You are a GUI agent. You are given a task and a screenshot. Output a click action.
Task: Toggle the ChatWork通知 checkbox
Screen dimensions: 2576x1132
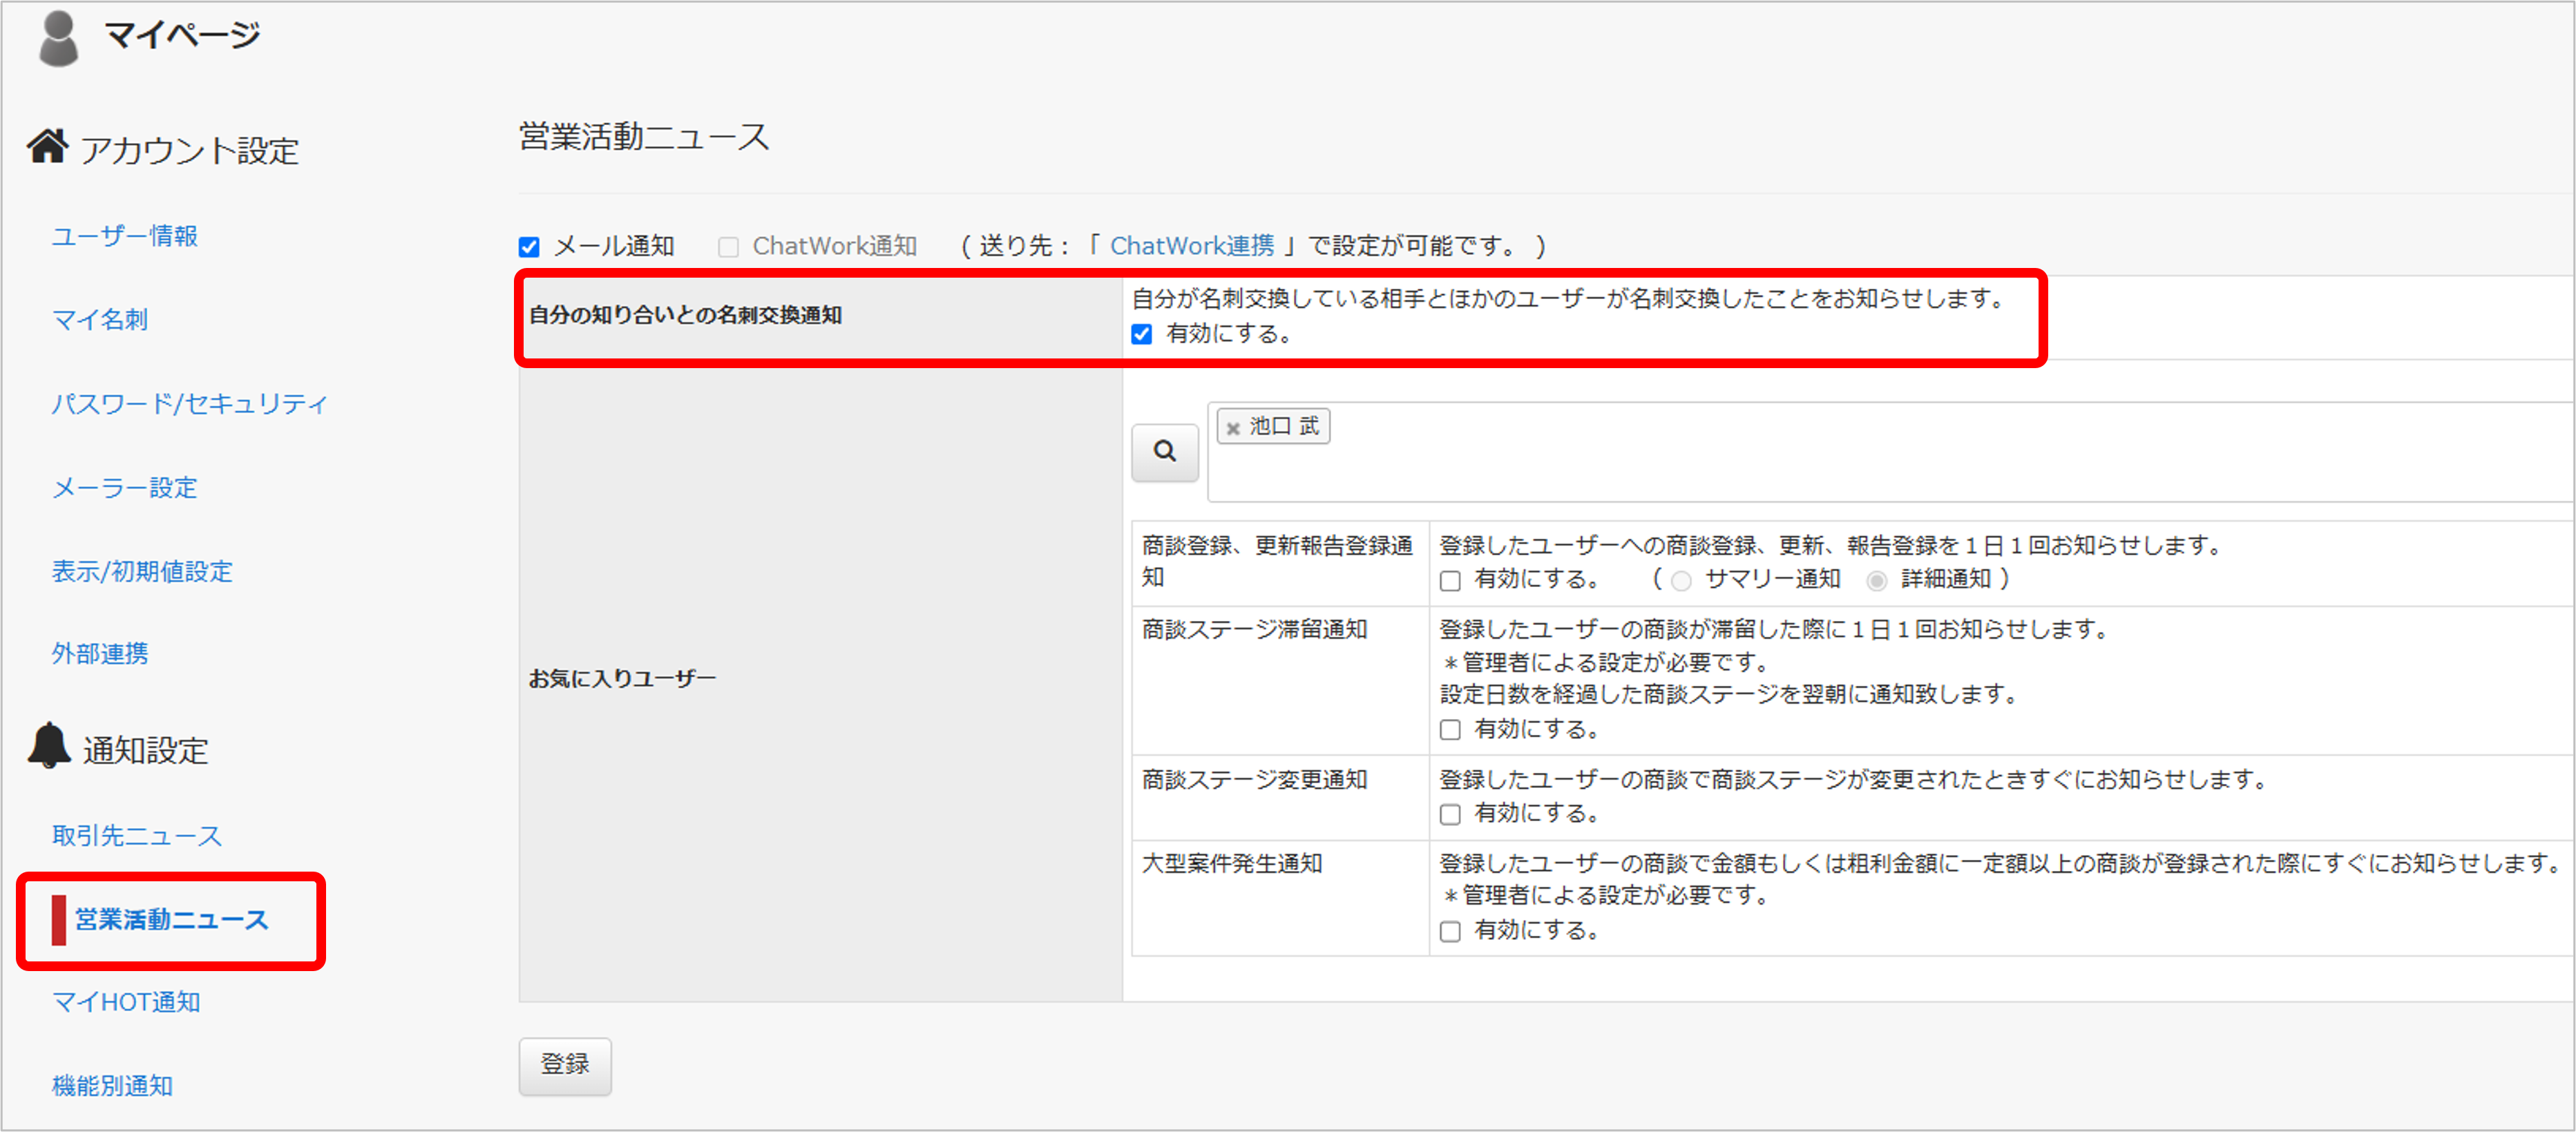coord(728,247)
